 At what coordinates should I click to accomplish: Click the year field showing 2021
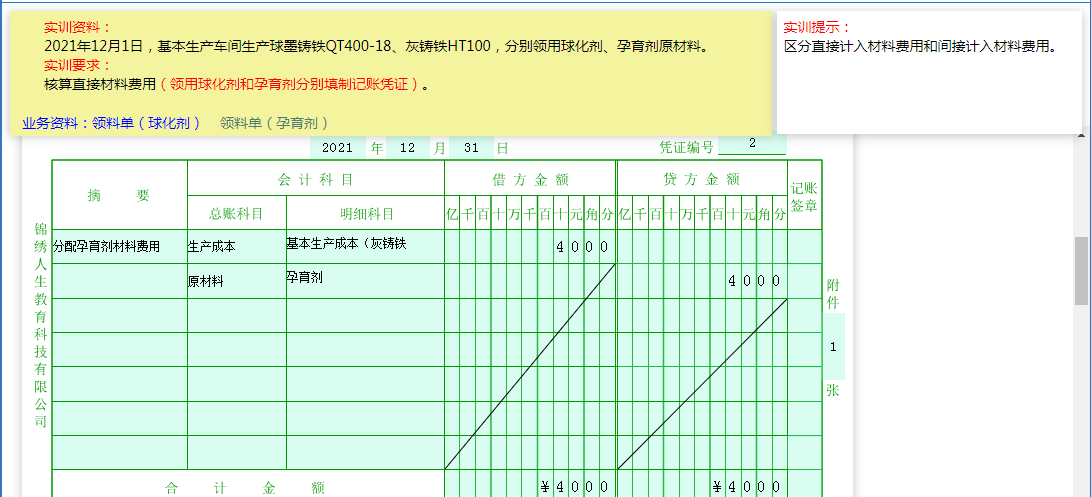[337, 148]
